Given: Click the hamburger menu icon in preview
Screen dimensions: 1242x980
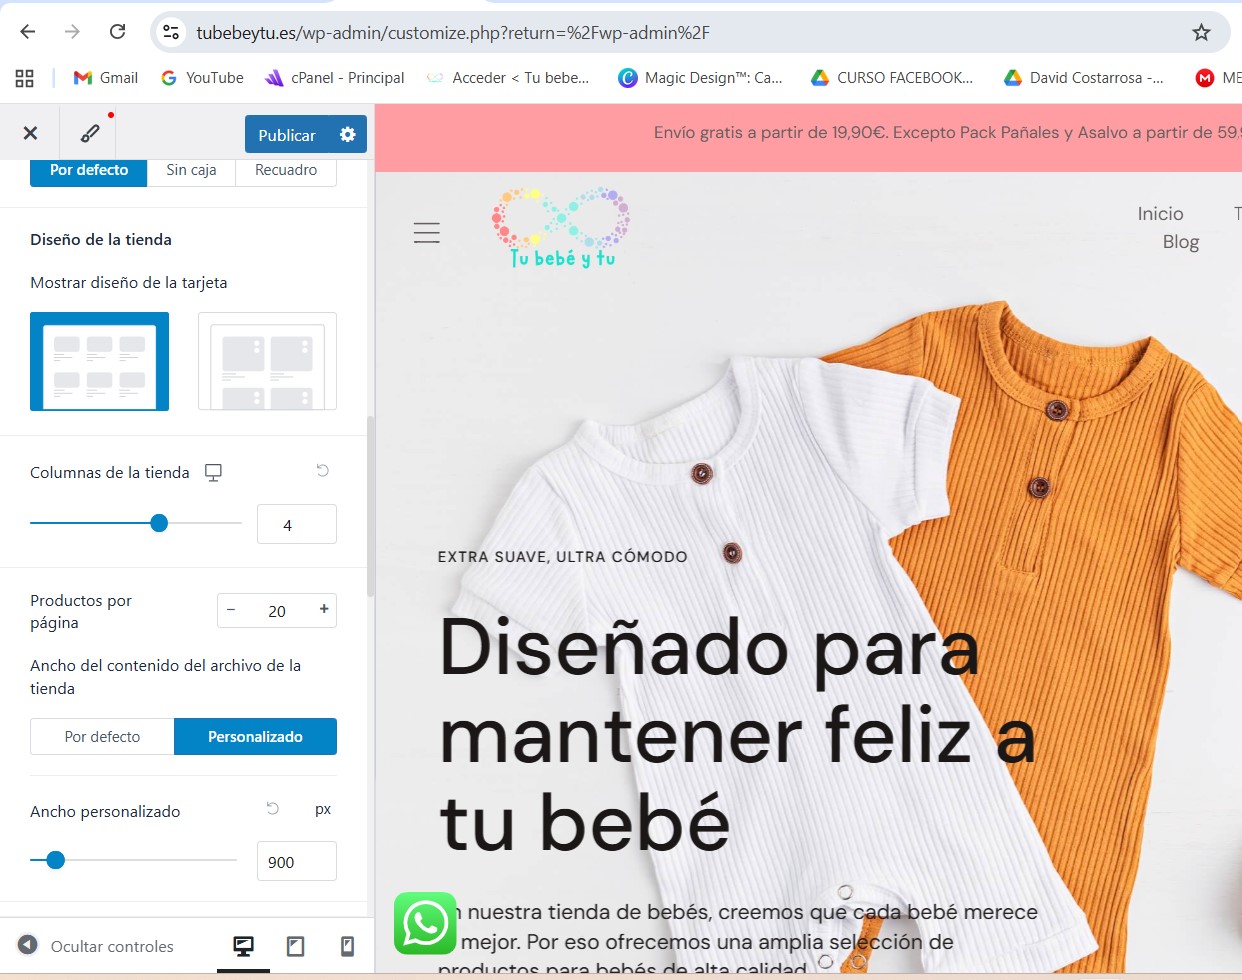Looking at the screenshot, I should (x=427, y=233).
